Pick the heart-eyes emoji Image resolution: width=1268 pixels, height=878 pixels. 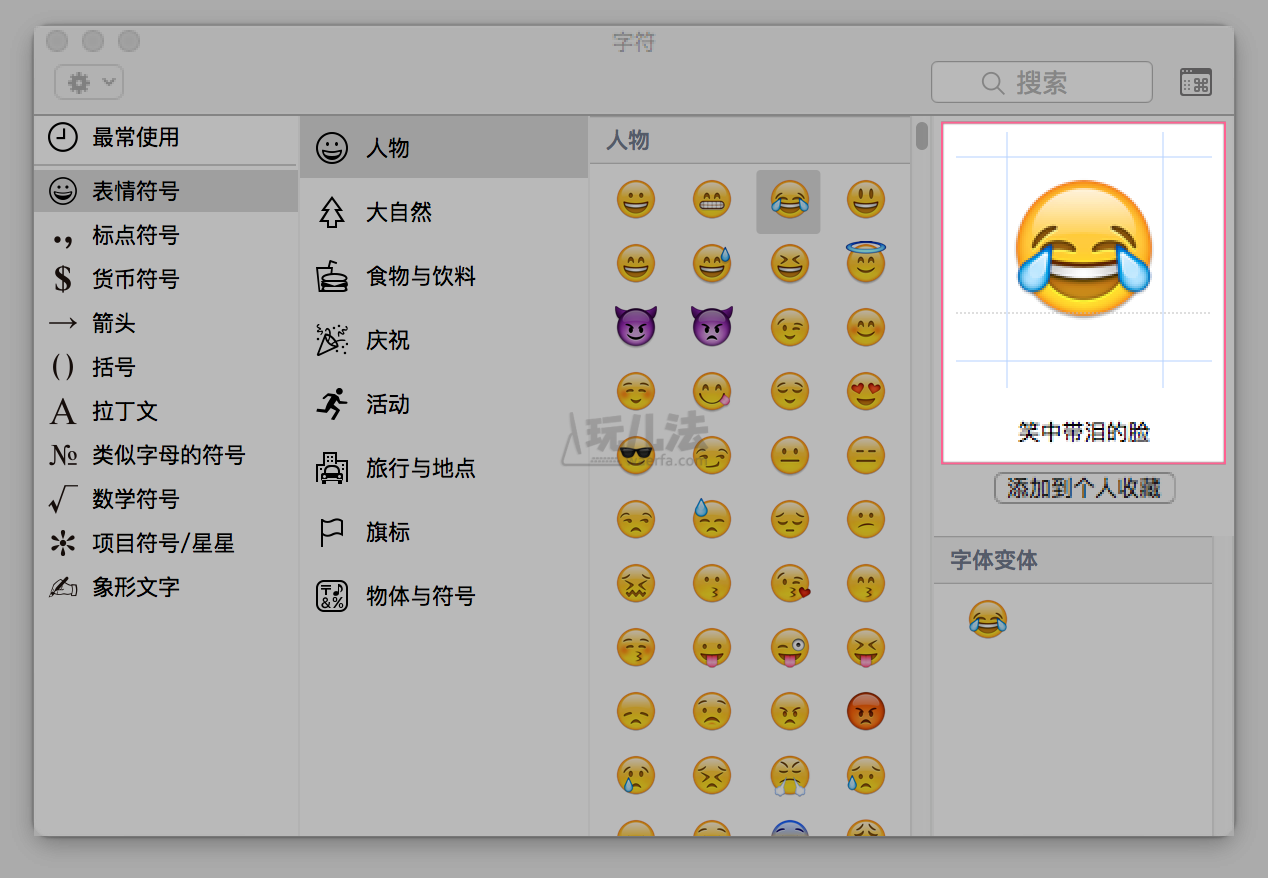(866, 392)
